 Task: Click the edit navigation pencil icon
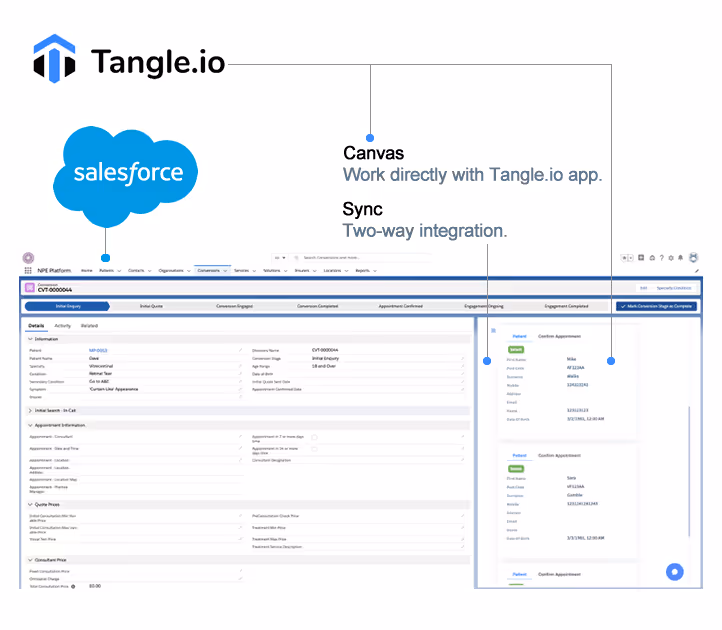point(697,271)
